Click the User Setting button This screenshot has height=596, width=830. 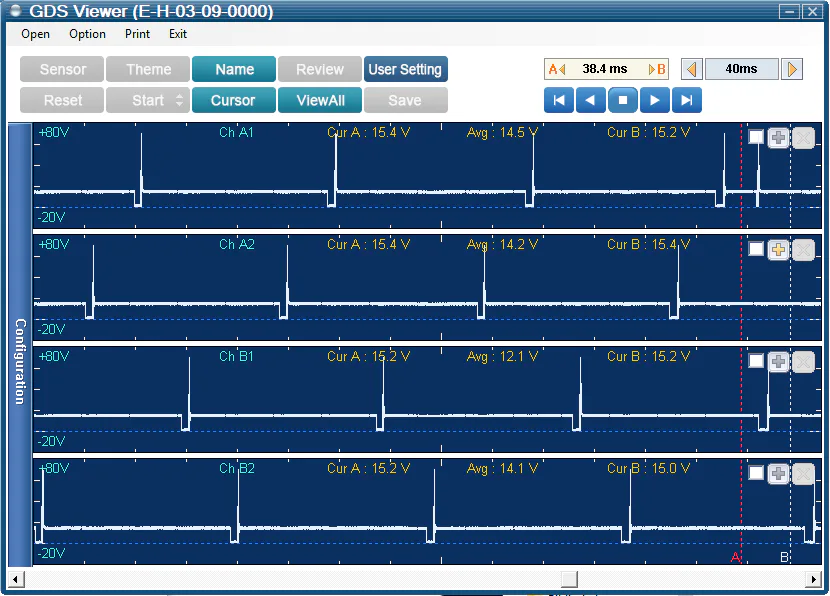coord(405,69)
